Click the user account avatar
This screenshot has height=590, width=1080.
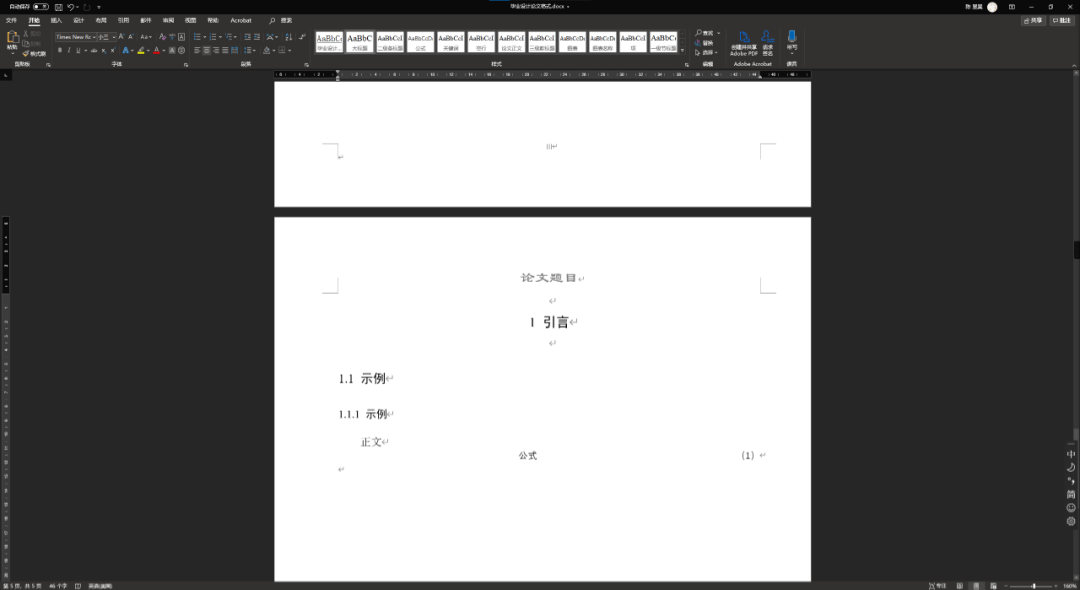pyautogui.click(x=992, y=7)
